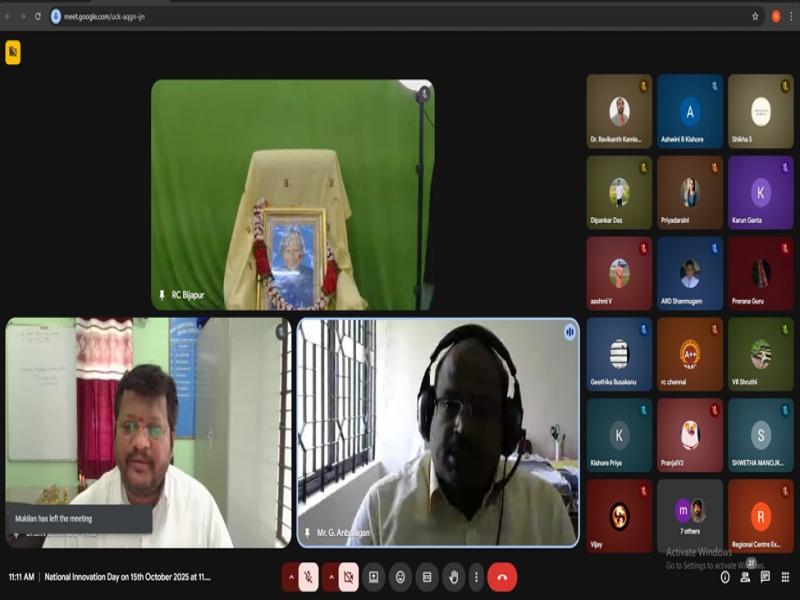Select Karun Ganta participant tile
The width and height of the screenshot is (800, 600).
point(760,192)
